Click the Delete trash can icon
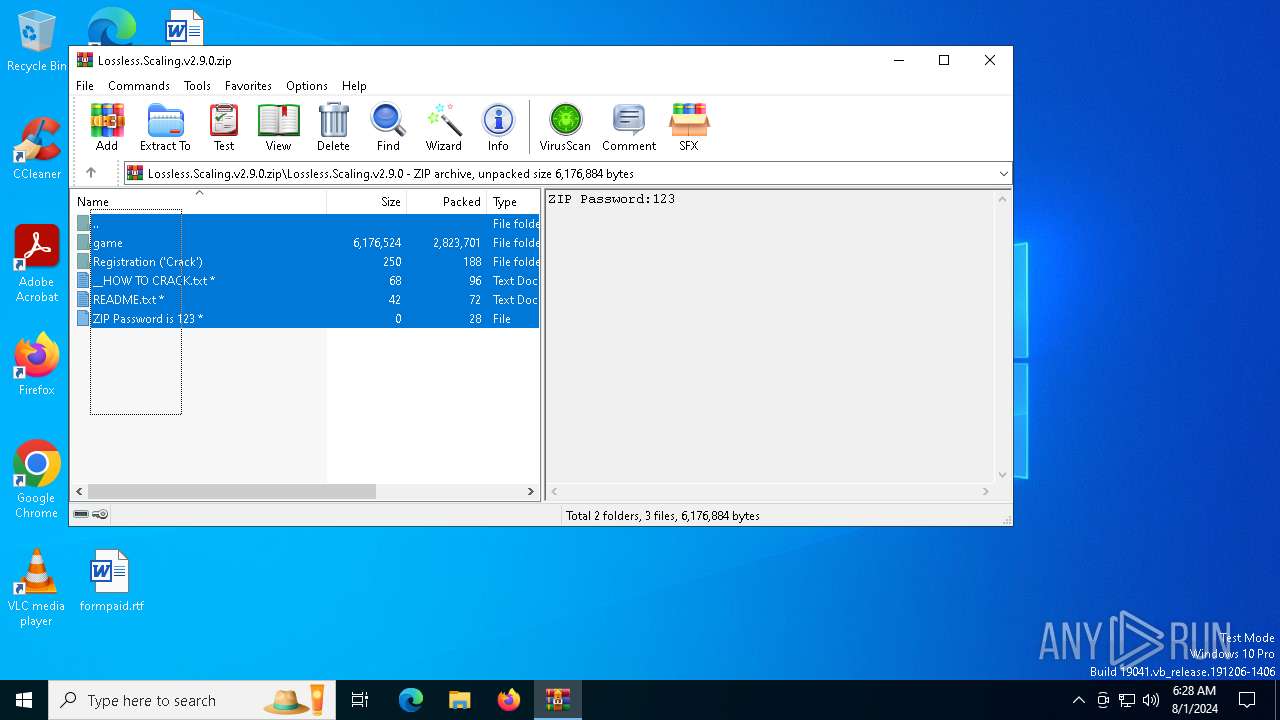 [x=333, y=127]
